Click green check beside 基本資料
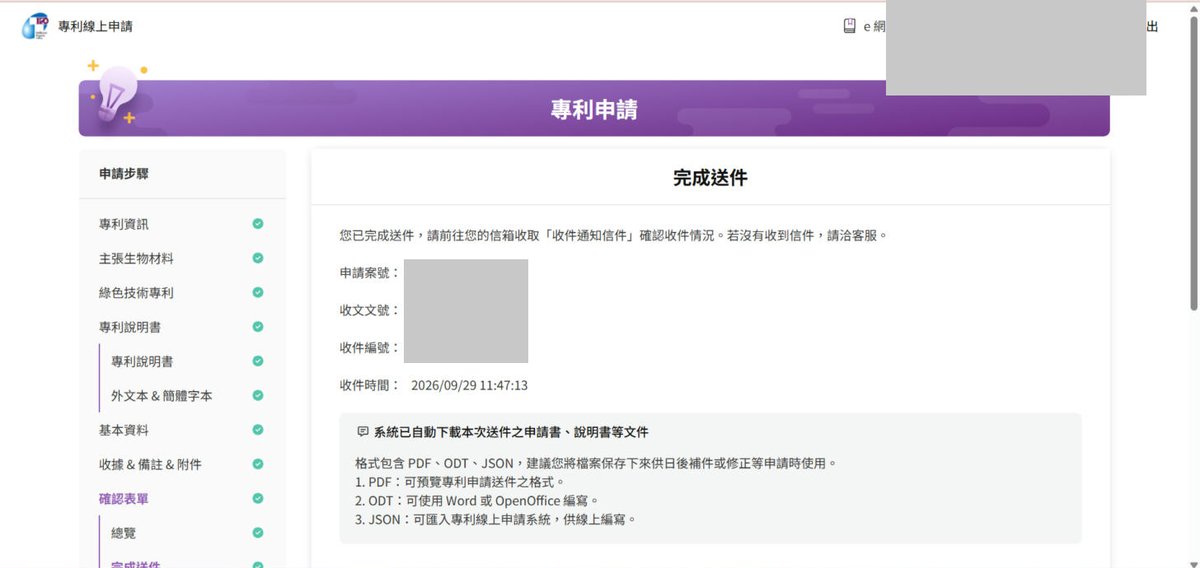Viewport: 1200px width, 568px height. click(258, 430)
